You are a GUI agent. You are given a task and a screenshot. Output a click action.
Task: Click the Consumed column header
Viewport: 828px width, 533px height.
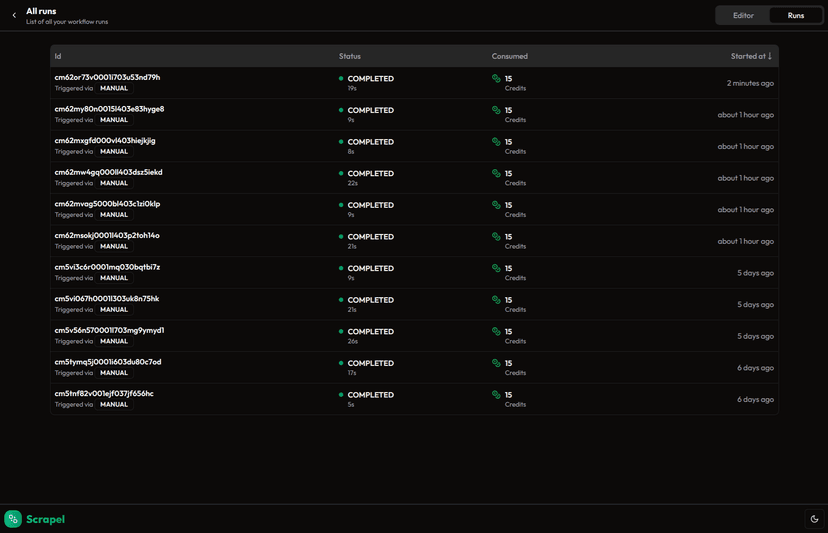[x=510, y=56]
